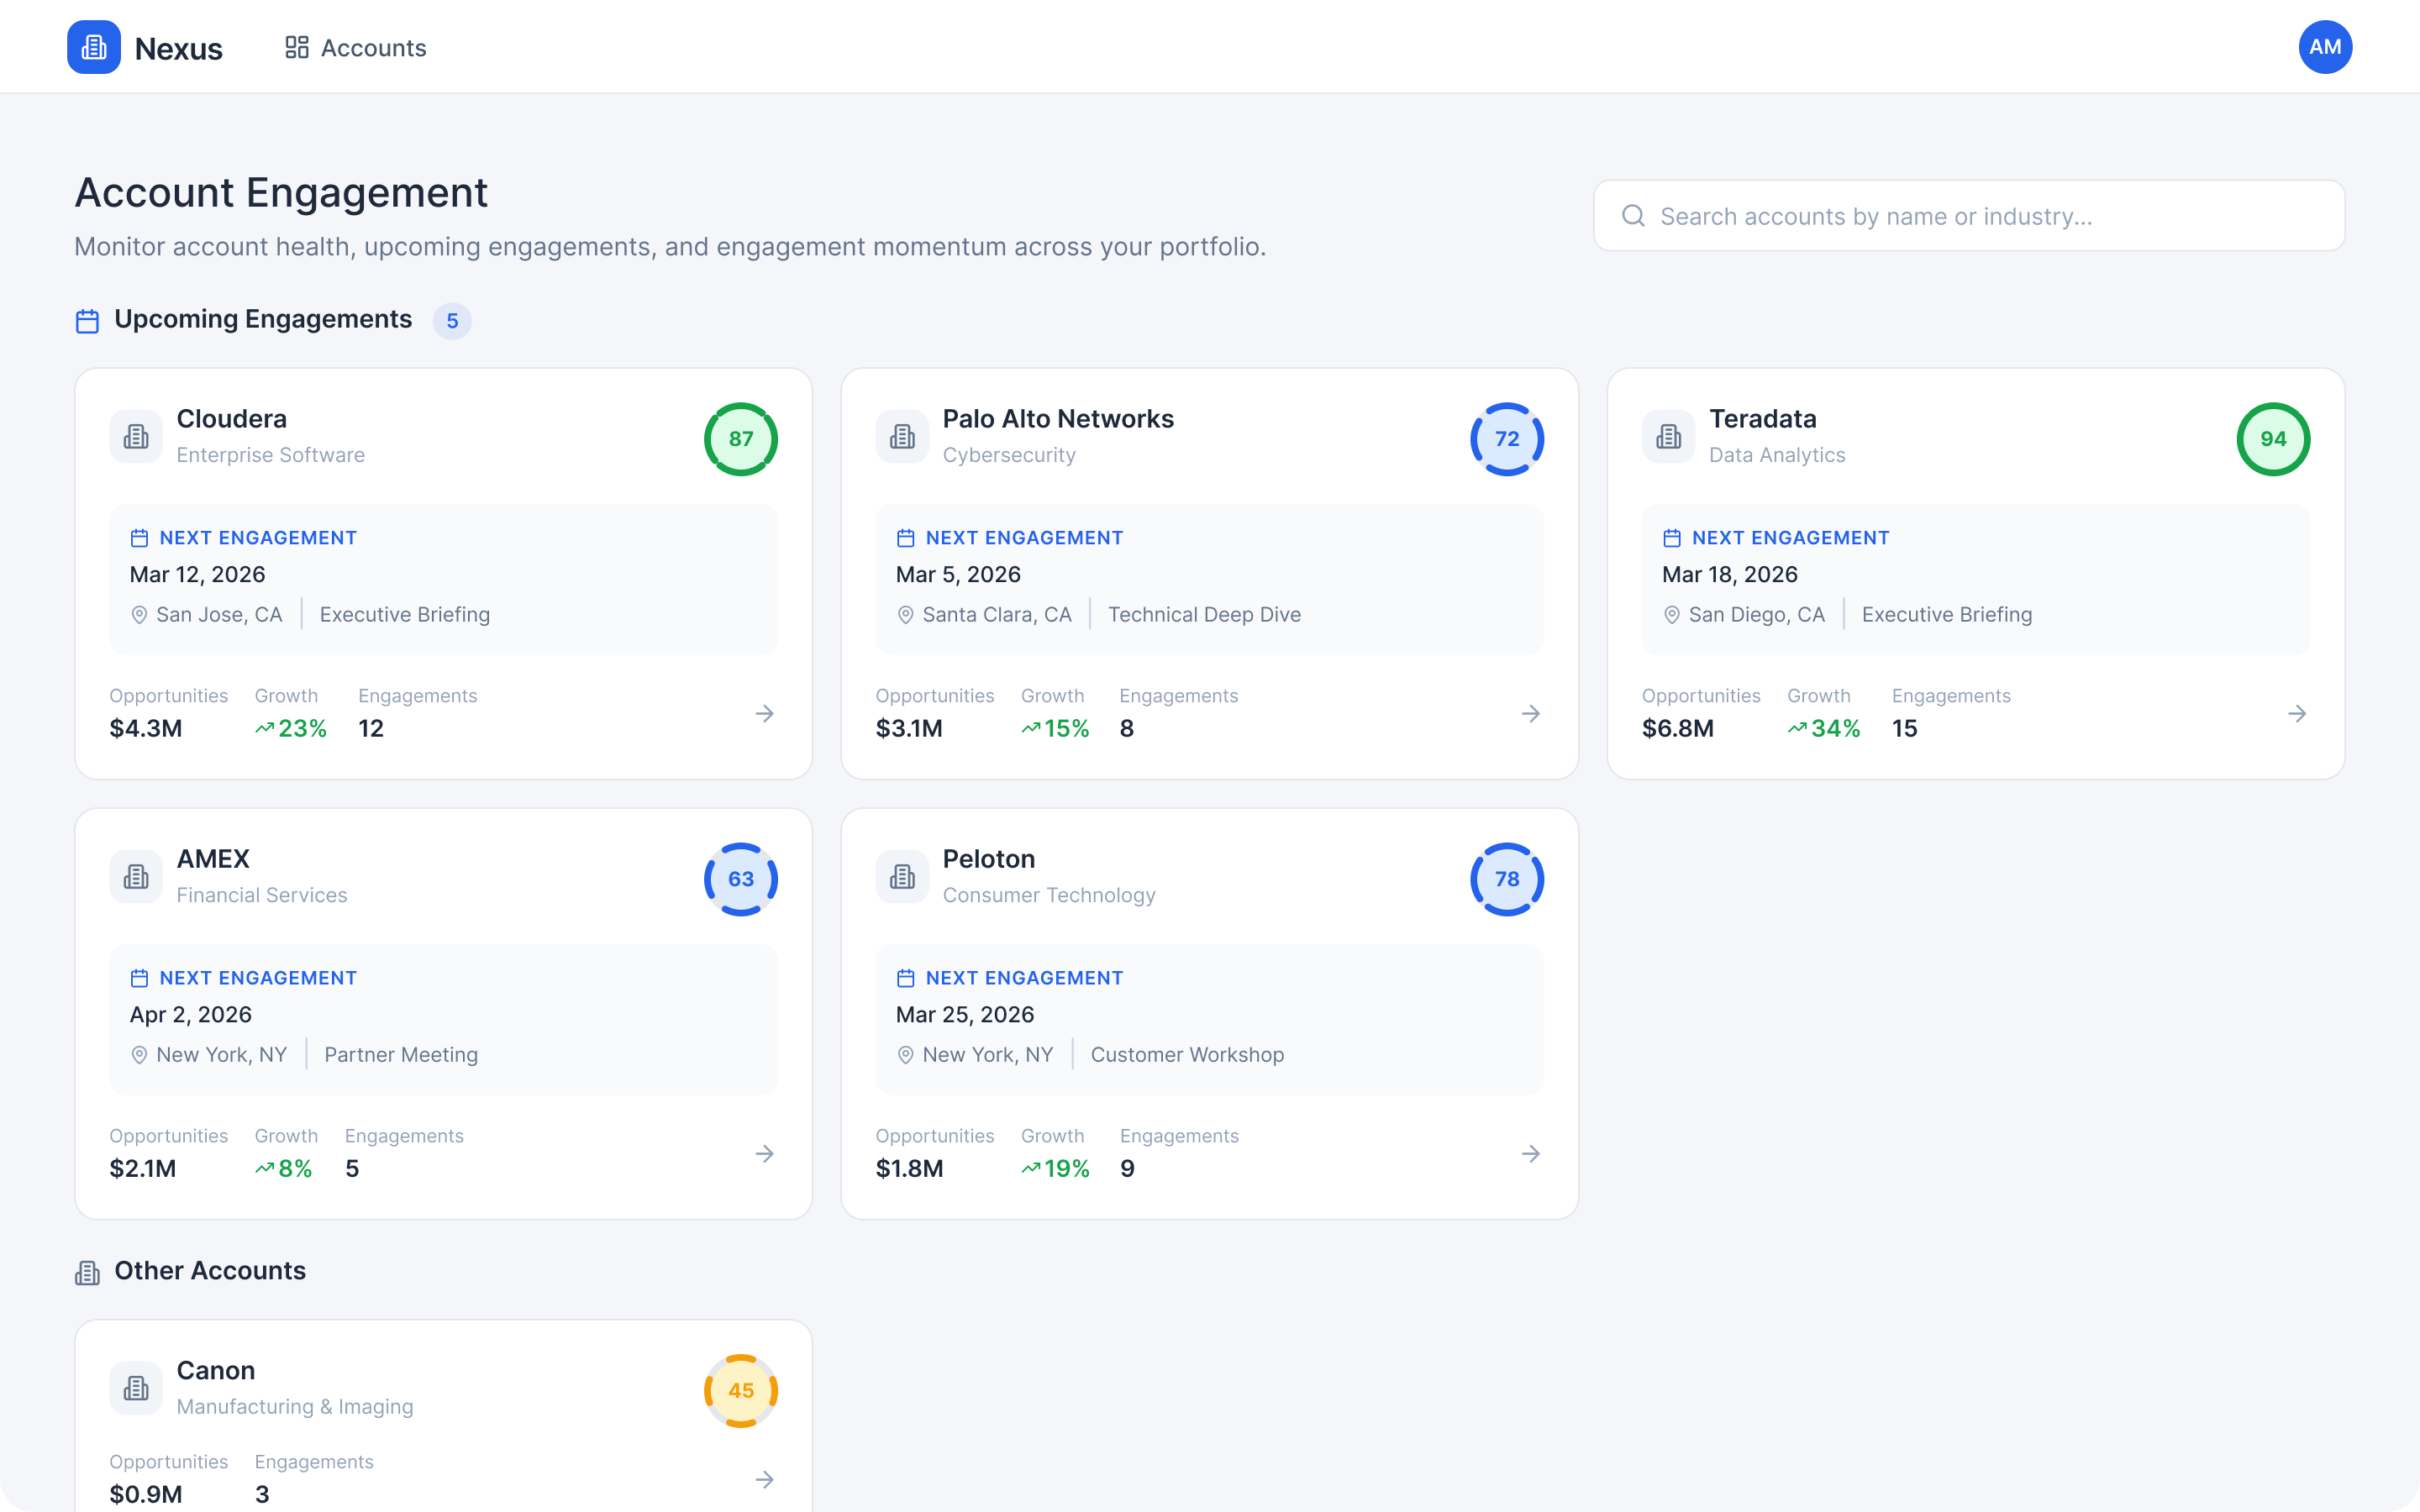Click Canon $0.9M opportunities value

(x=146, y=1495)
